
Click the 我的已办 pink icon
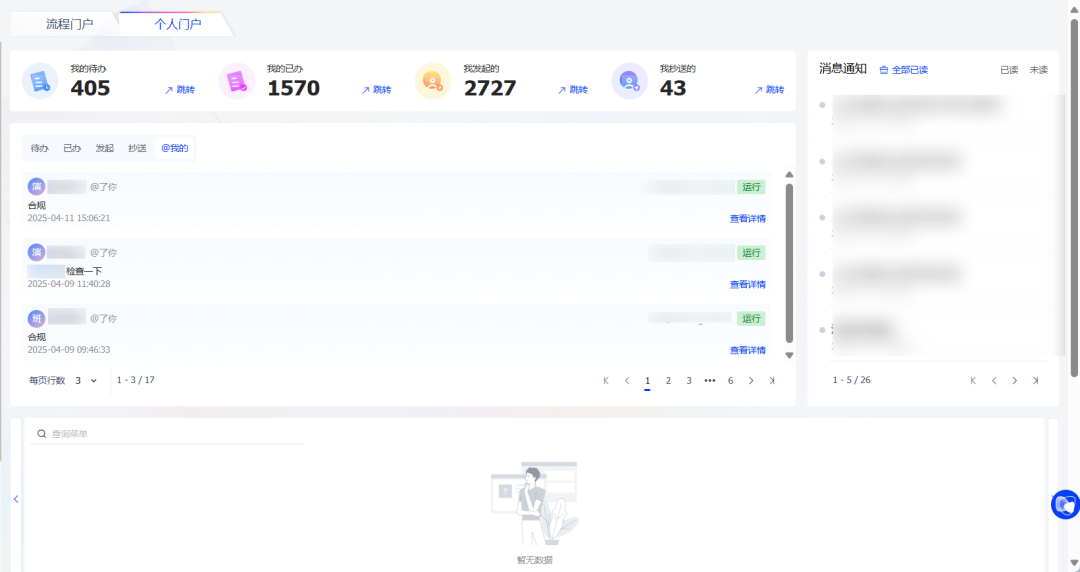(x=237, y=81)
